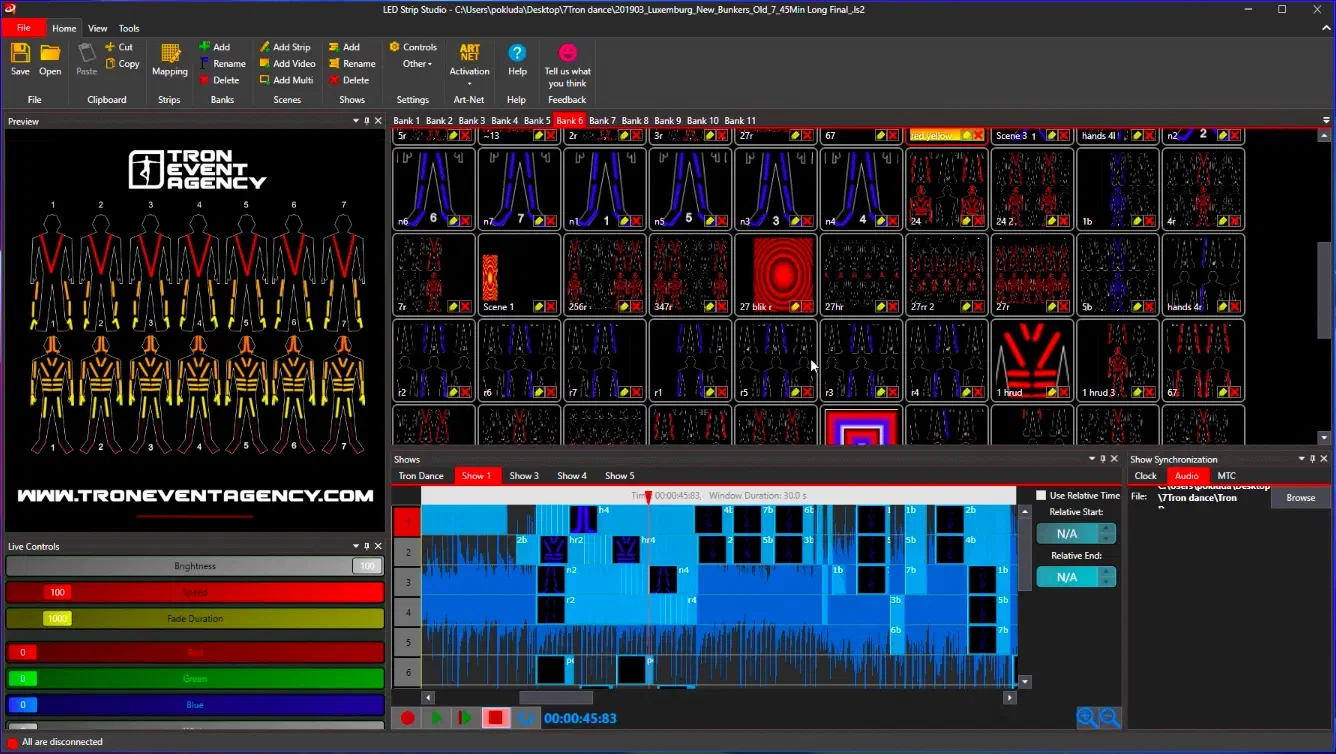Add a new LED strip scene
The width and height of the screenshot is (1336, 754).
point(285,47)
